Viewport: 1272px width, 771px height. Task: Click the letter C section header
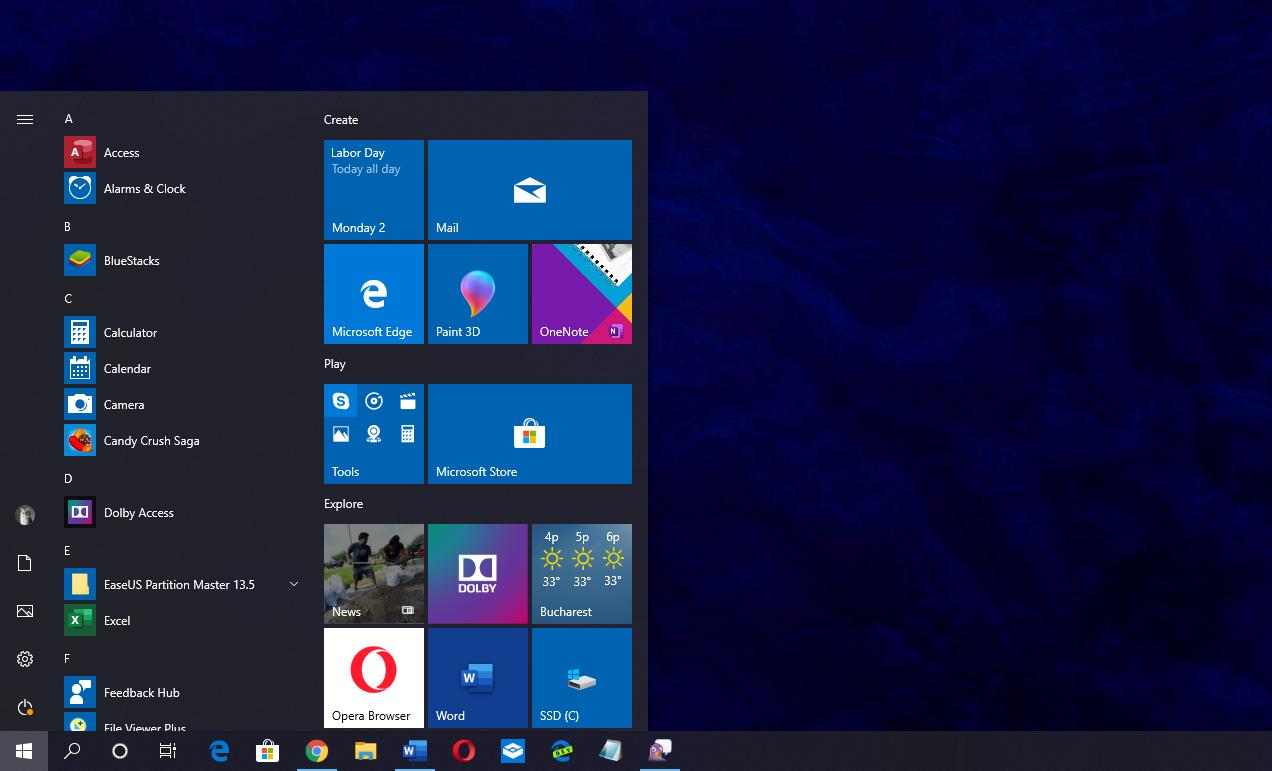click(x=68, y=299)
